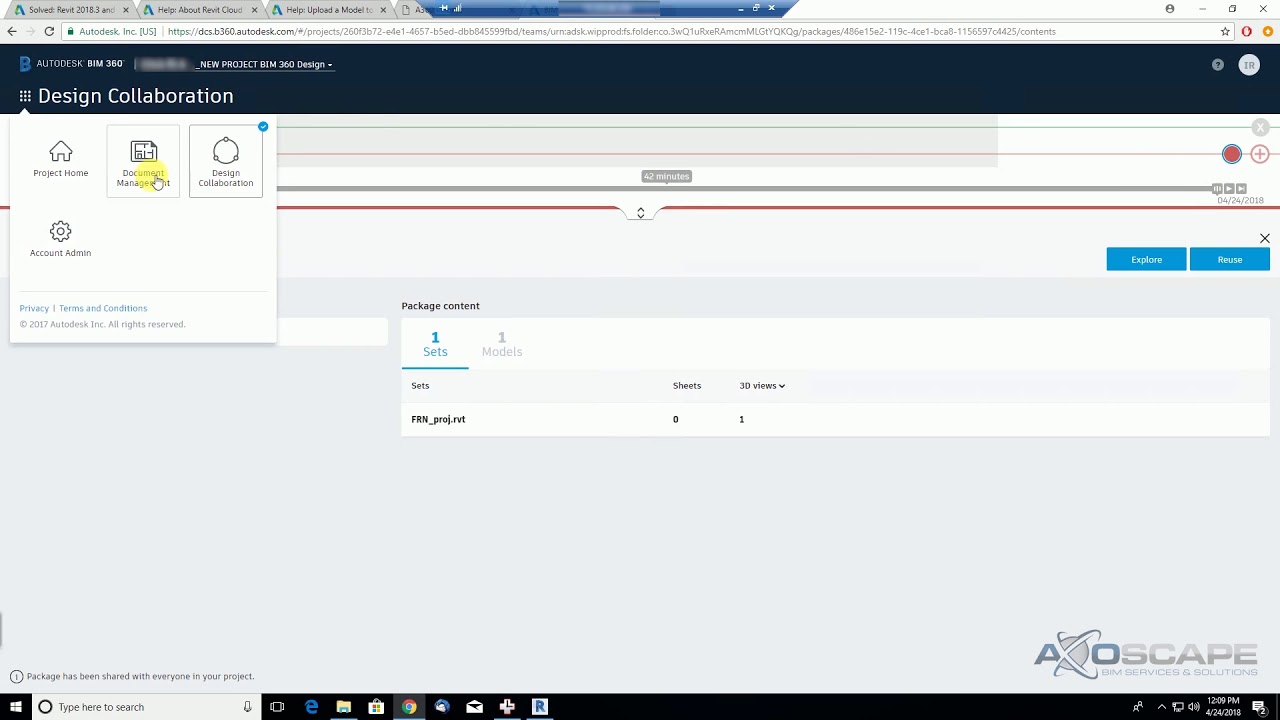Click the taskbar microphone icon
Screen dimensions: 1280x720
(247, 707)
